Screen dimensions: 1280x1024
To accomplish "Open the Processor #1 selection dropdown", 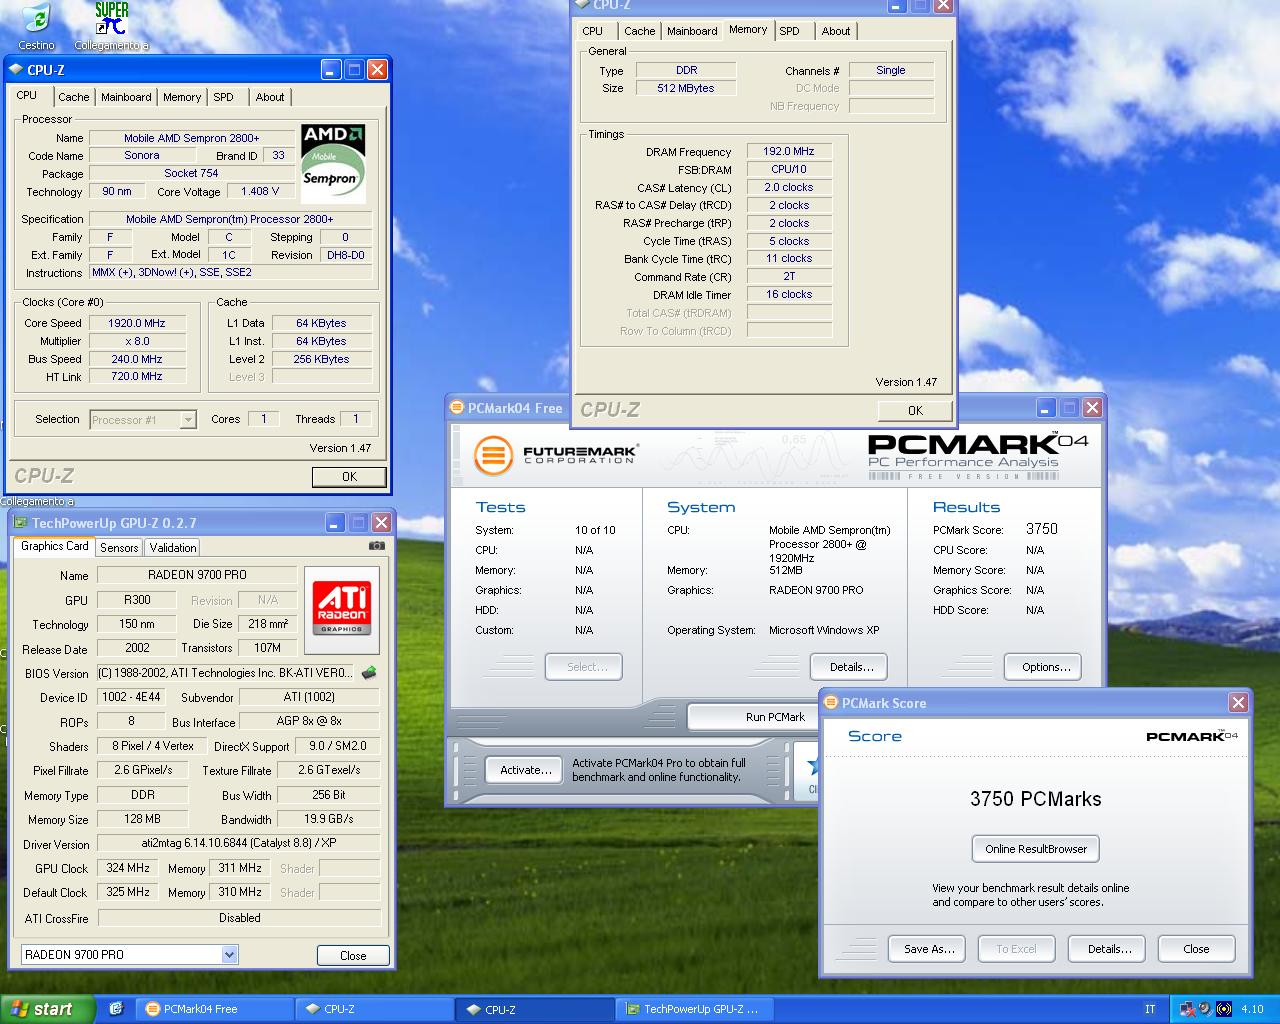I will [187, 420].
